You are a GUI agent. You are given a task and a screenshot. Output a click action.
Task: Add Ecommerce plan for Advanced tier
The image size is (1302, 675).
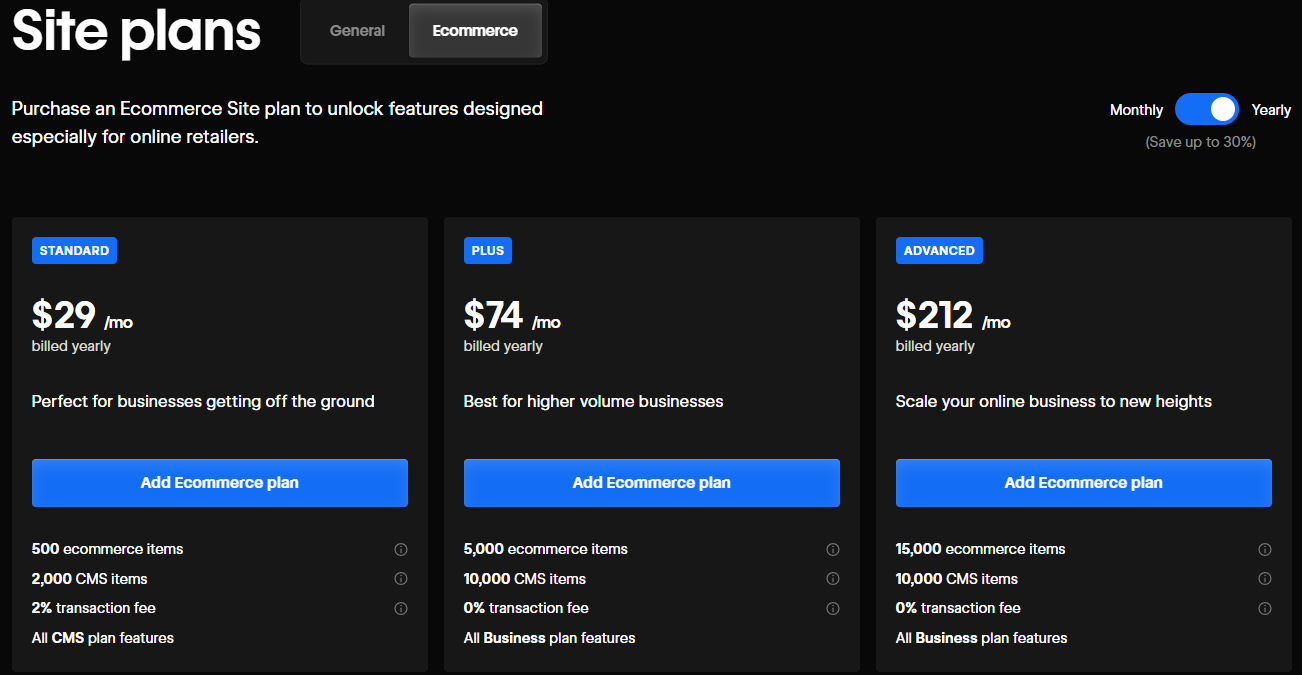[x=1084, y=482]
